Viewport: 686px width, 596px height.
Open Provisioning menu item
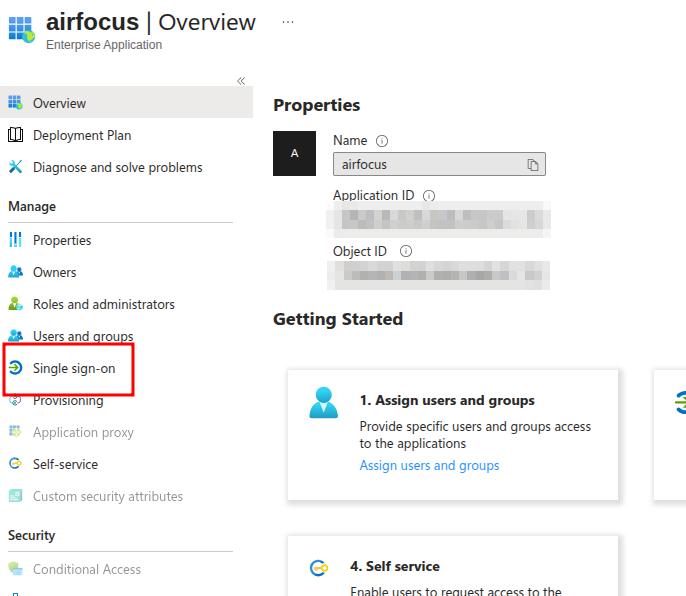(68, 400)
